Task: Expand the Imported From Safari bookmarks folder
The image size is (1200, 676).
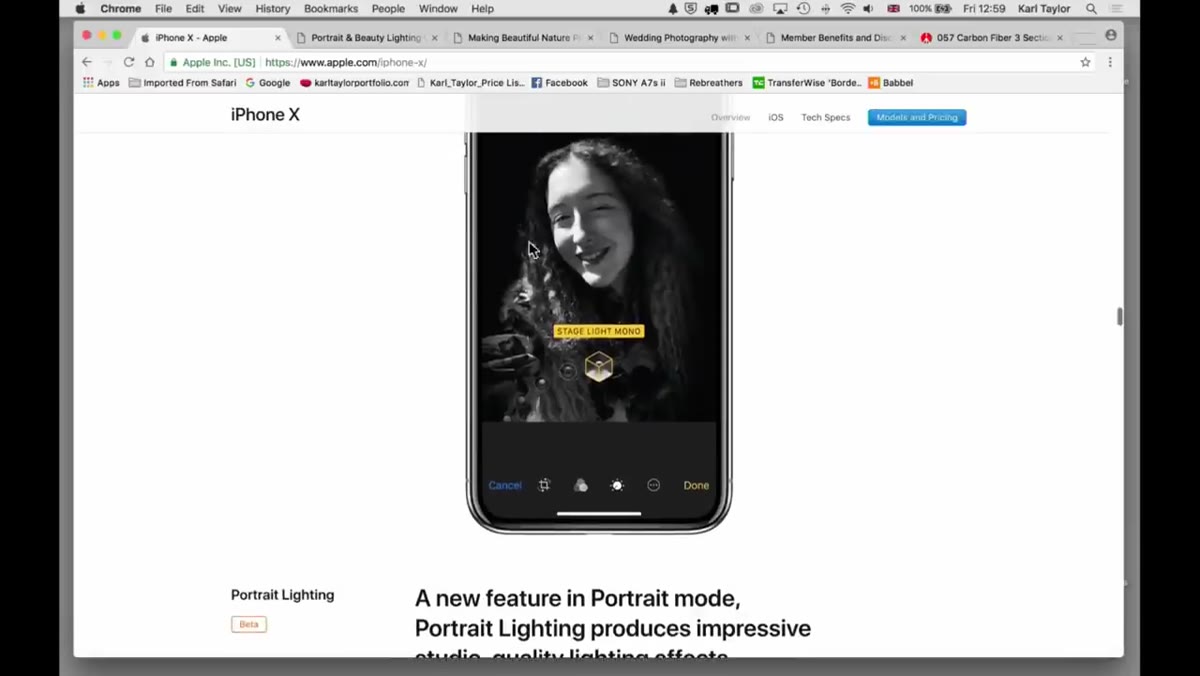Action: (182, 83)
